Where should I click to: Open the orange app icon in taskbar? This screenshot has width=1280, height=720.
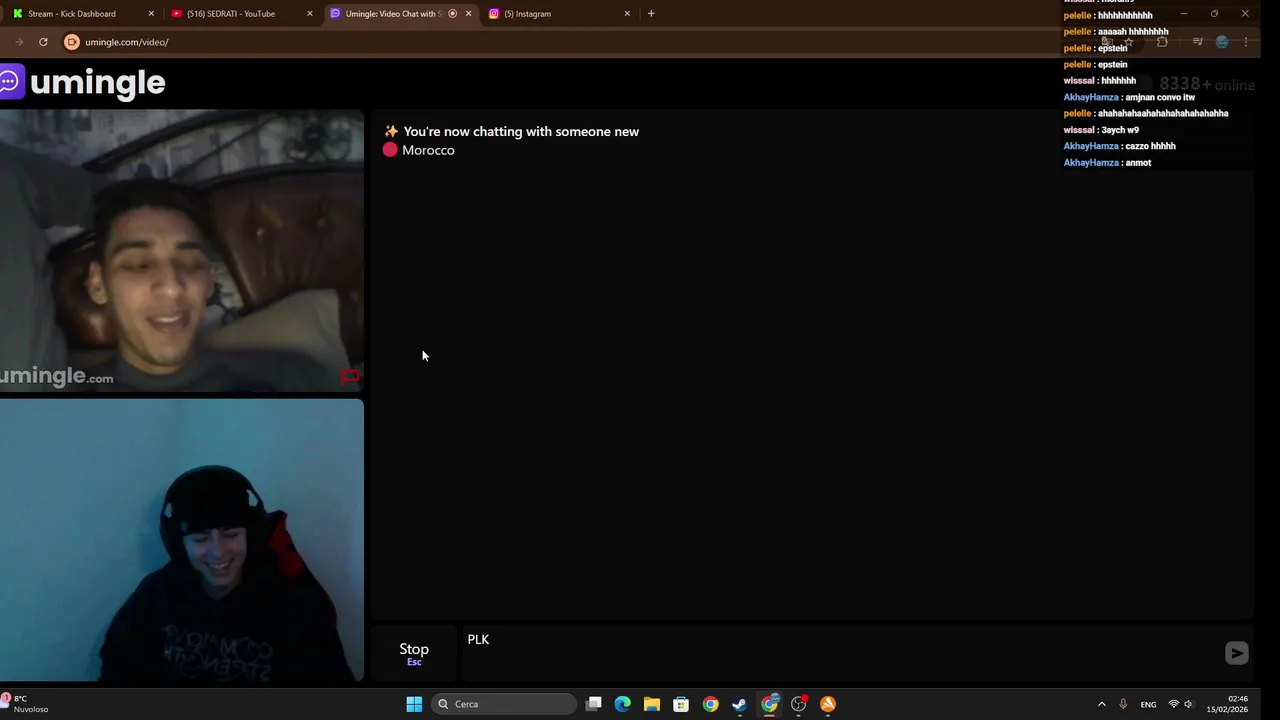(x=828, y=704)
